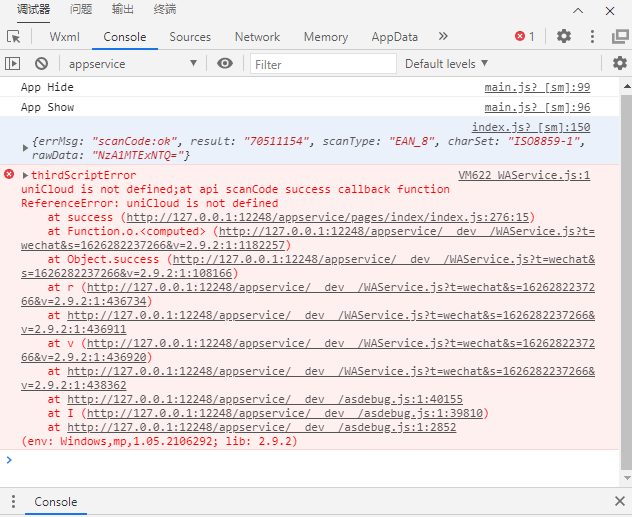632x517 pixels.
Task: Toggle the live expression eye icon
Action: (x=225, y=64)
